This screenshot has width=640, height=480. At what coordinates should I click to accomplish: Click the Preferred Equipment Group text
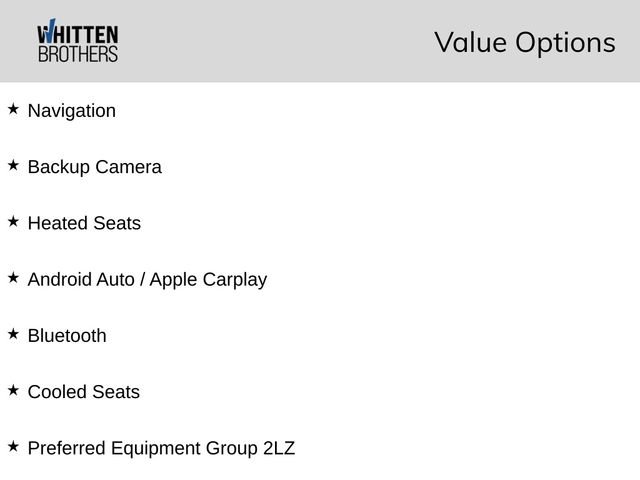(x=142, y=448)
